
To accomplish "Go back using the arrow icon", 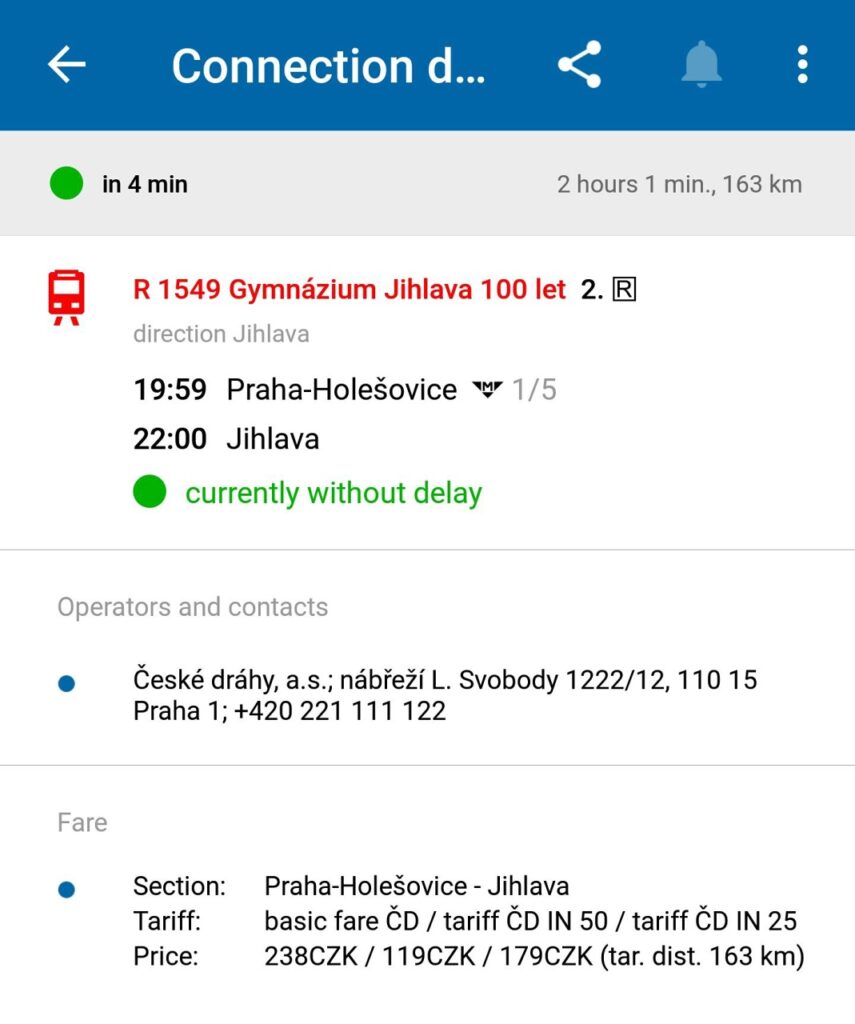I will click(67, 65).
